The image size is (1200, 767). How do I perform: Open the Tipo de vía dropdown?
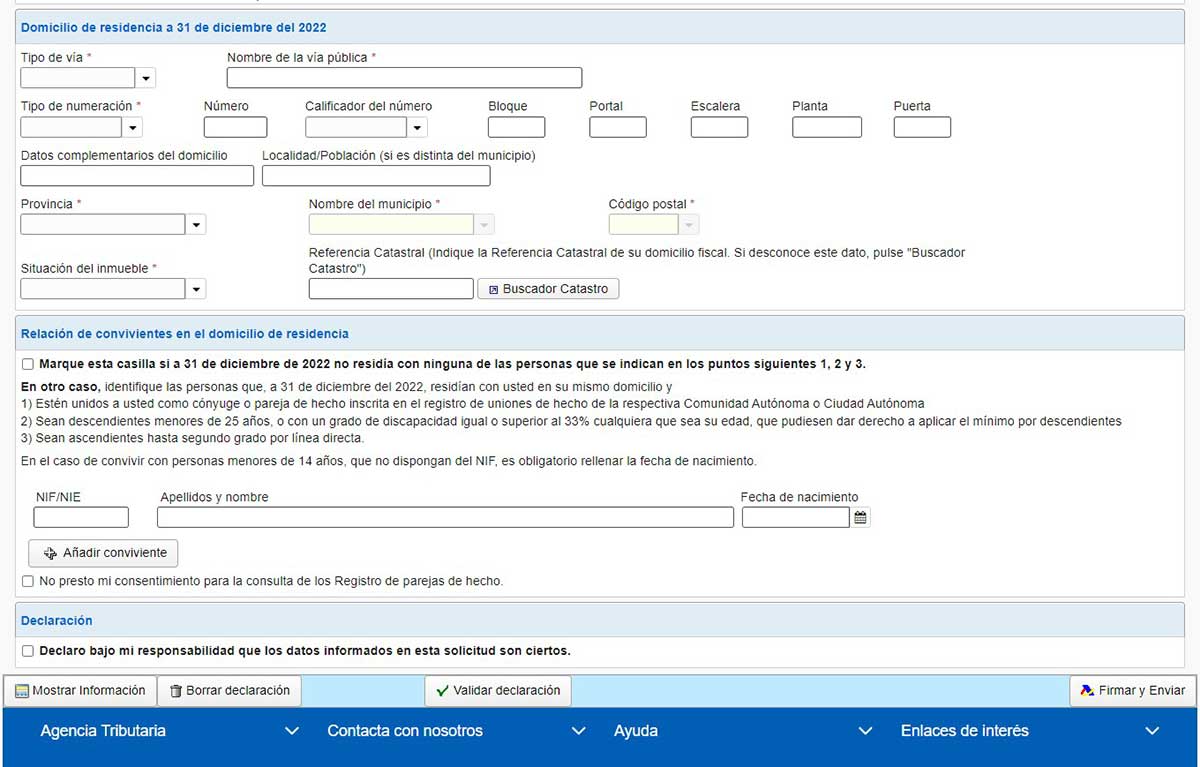coord(146,78)
